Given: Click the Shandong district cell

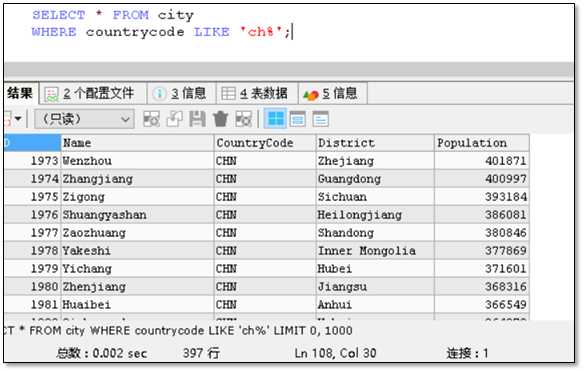Looking at the screenshot, I should coord(375,233).
